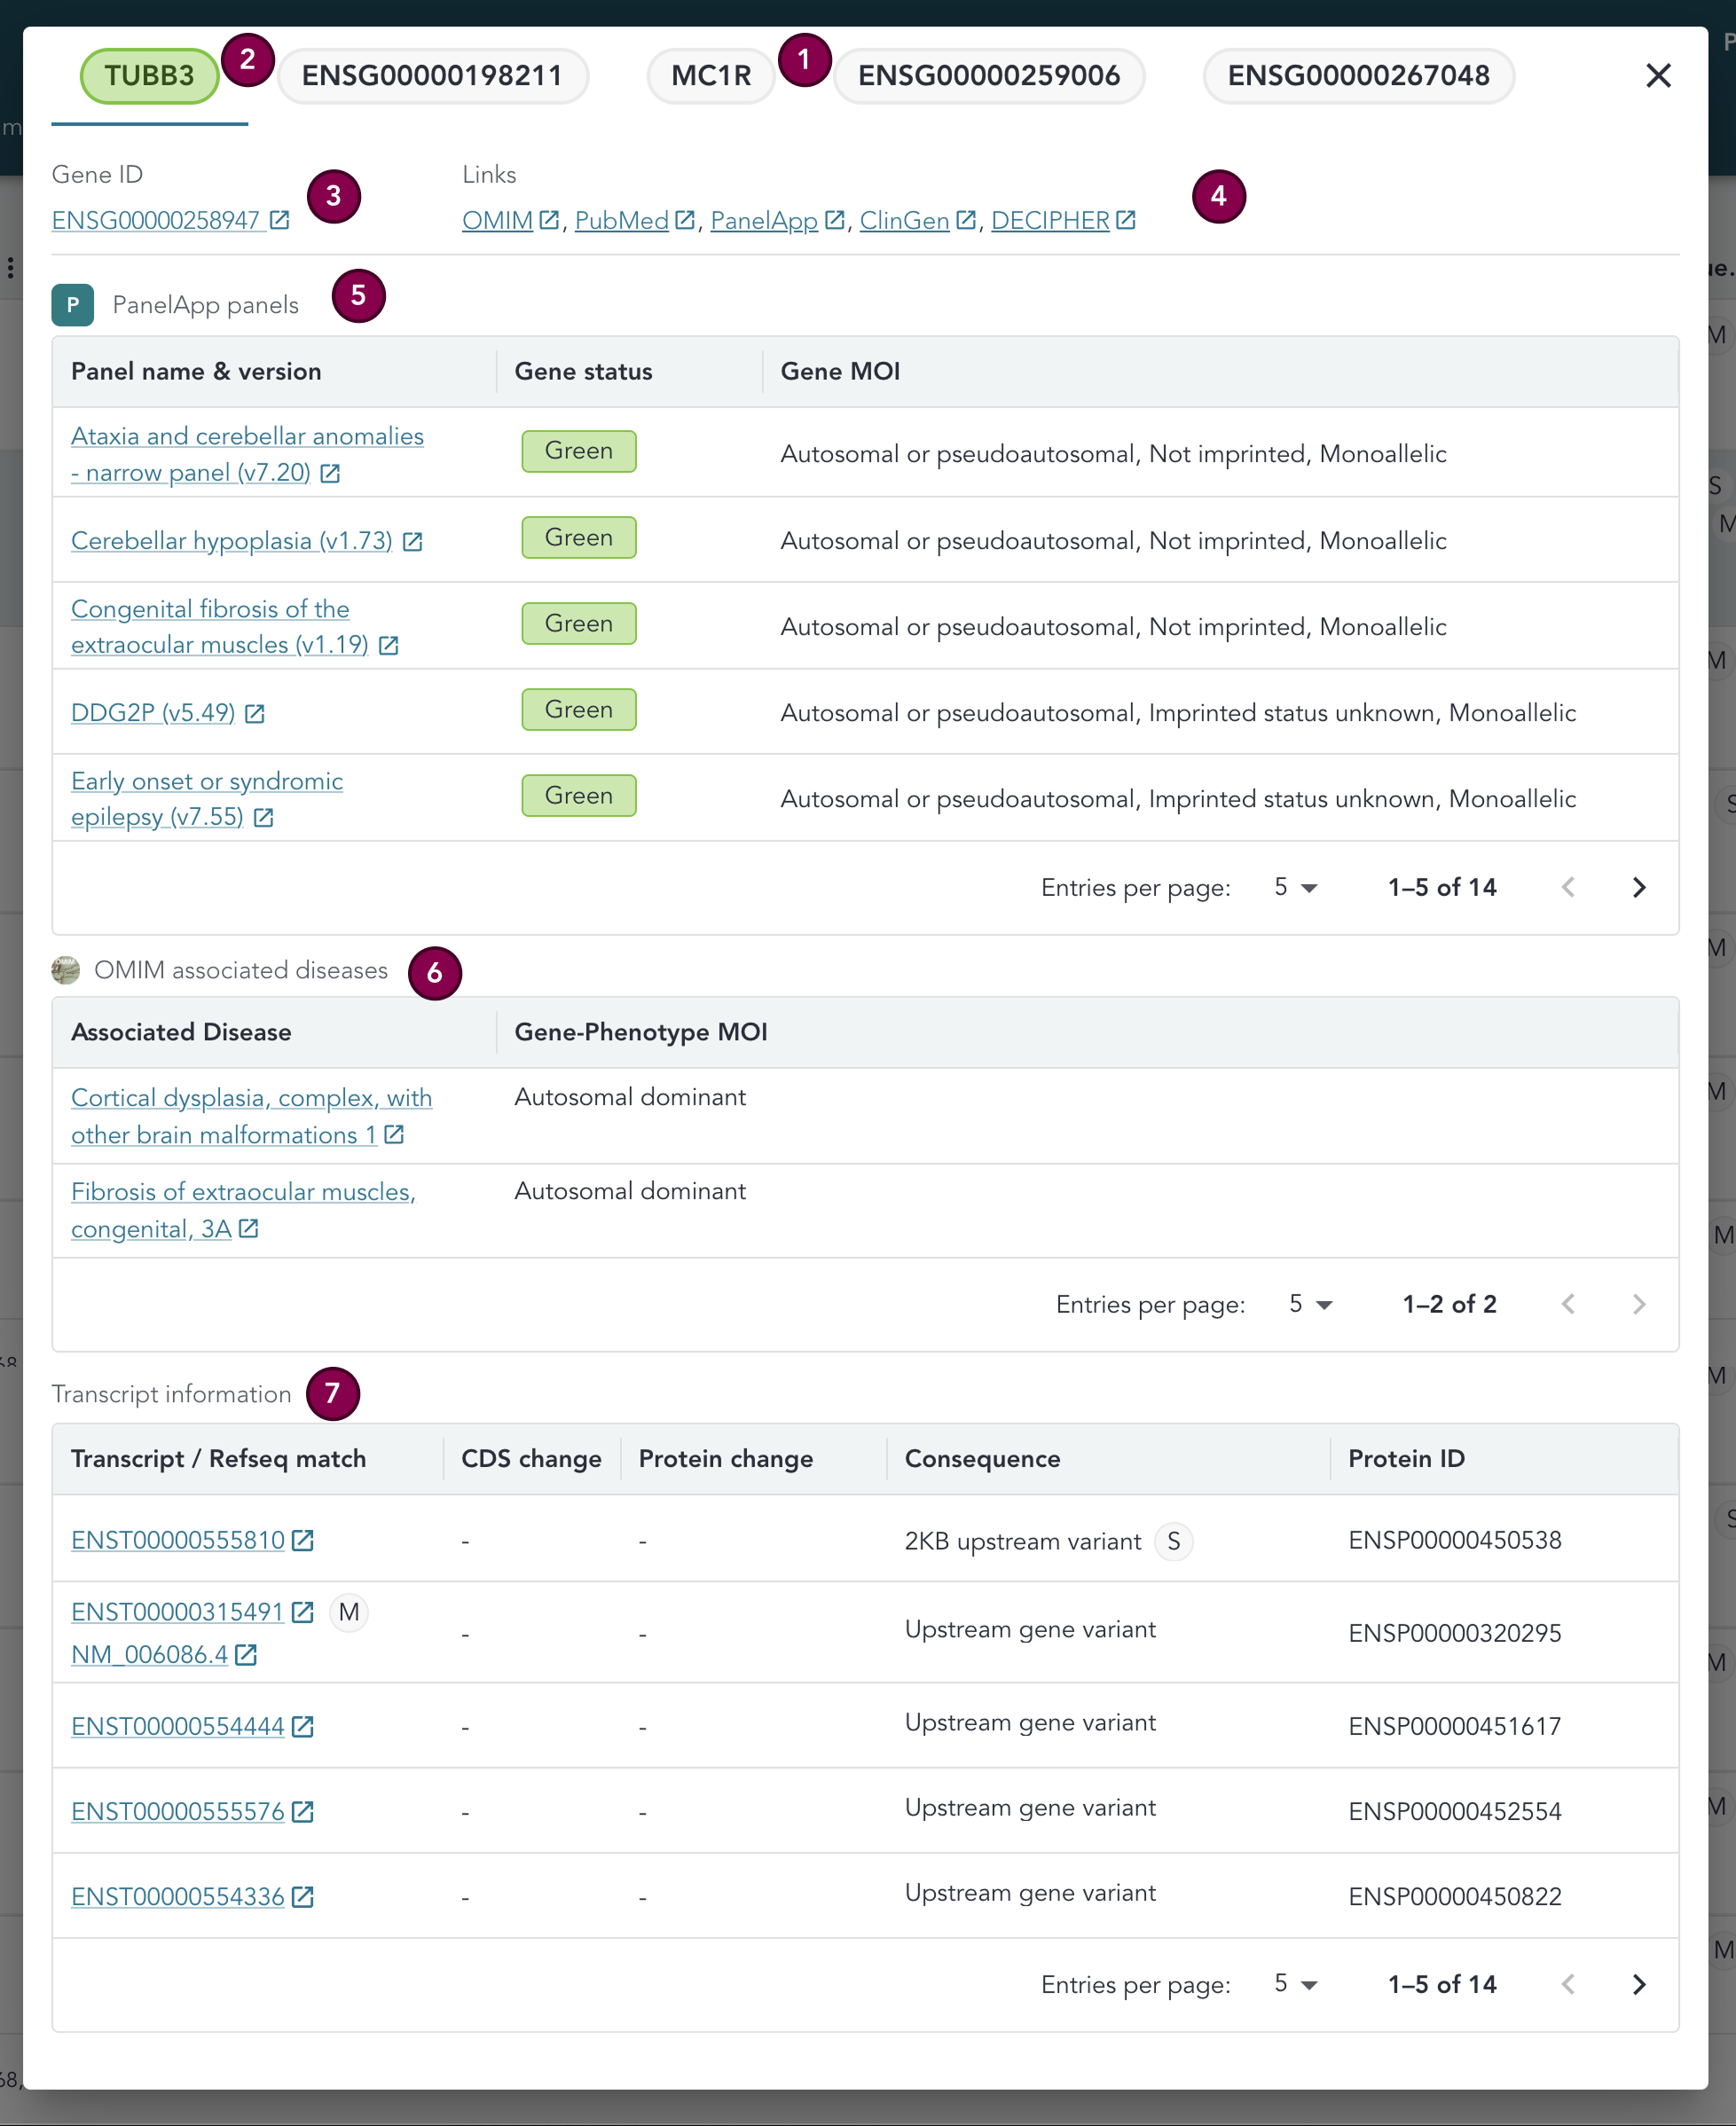Open entries-per-page dropdown in PanelApp panels table
The image size is (1736, 2126).
(1295, 887)
